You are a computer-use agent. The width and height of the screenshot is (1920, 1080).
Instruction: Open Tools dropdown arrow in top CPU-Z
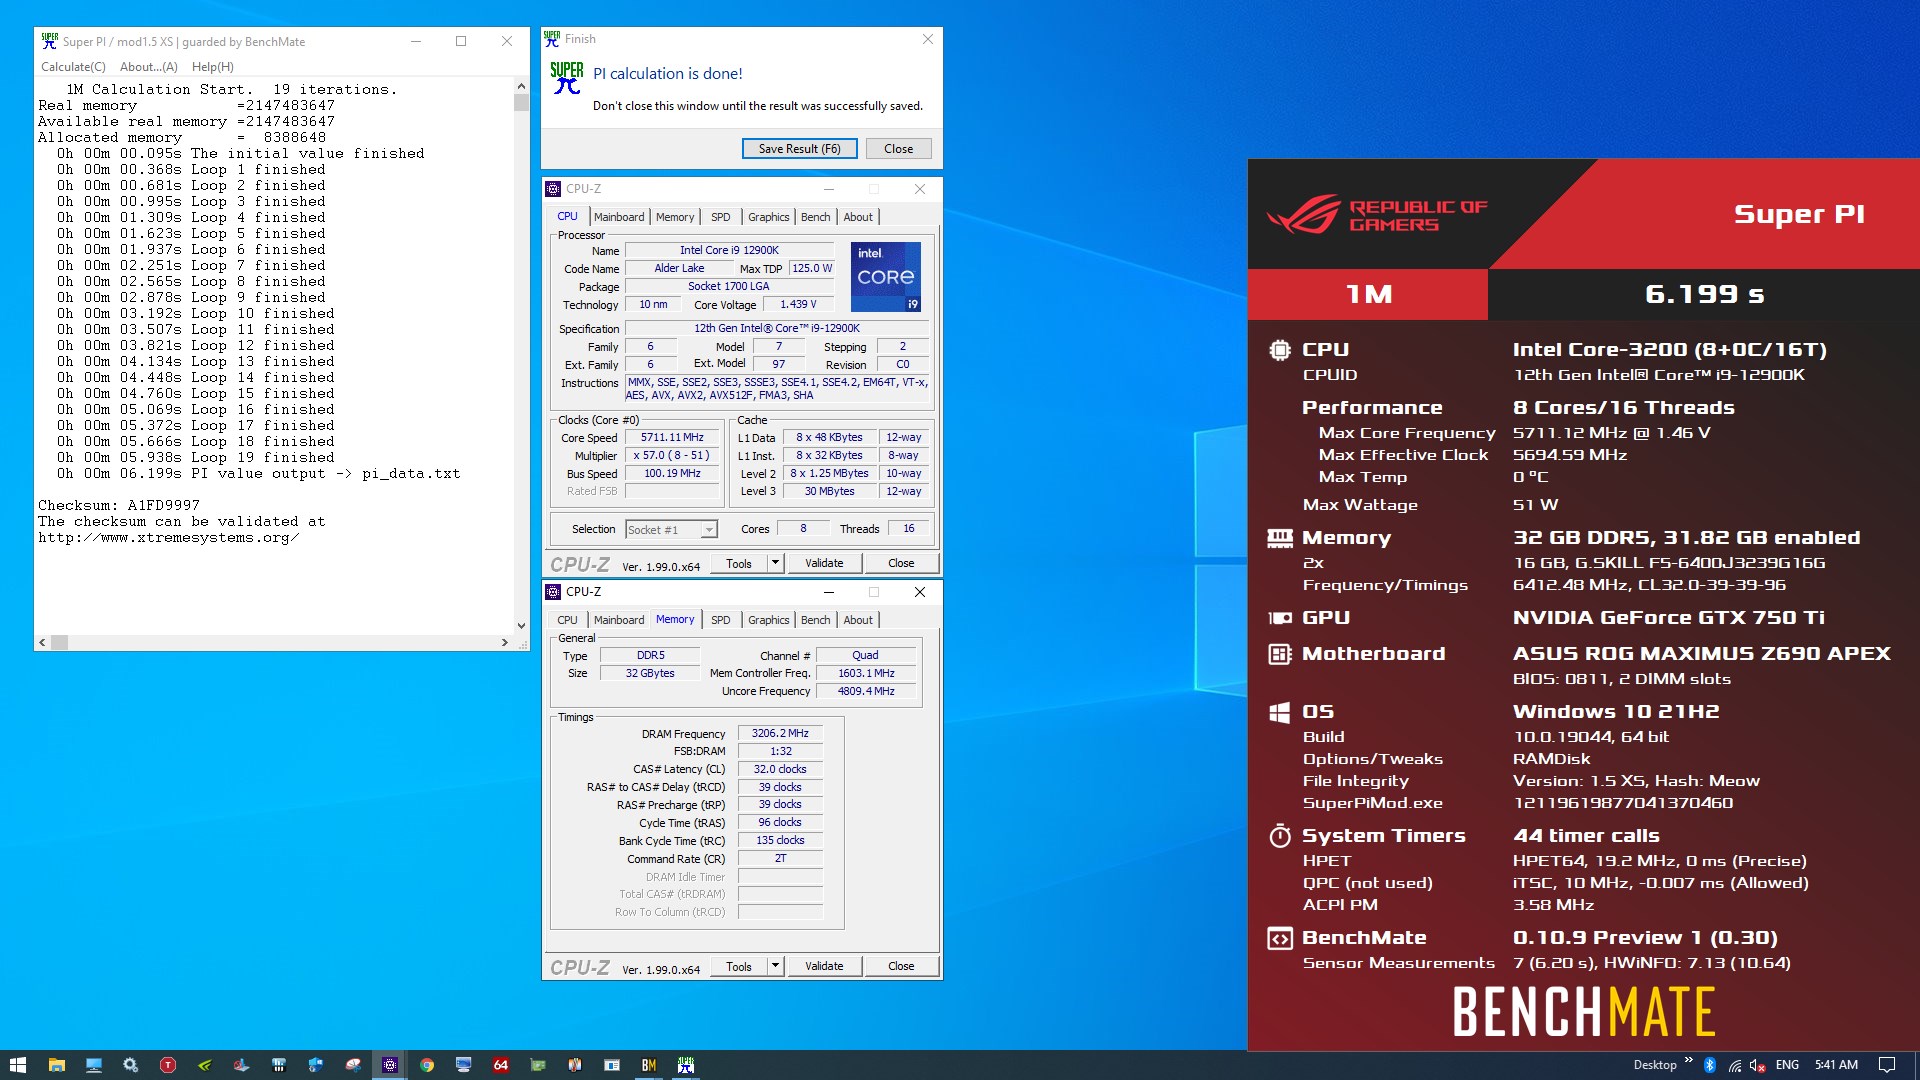coord(775,563)
